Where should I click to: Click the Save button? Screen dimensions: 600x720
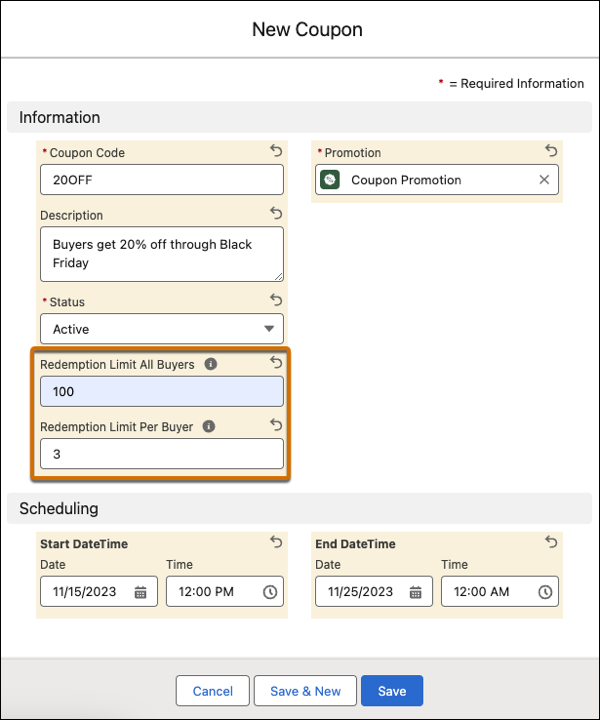pyautogui.click(x=392, y=691)
